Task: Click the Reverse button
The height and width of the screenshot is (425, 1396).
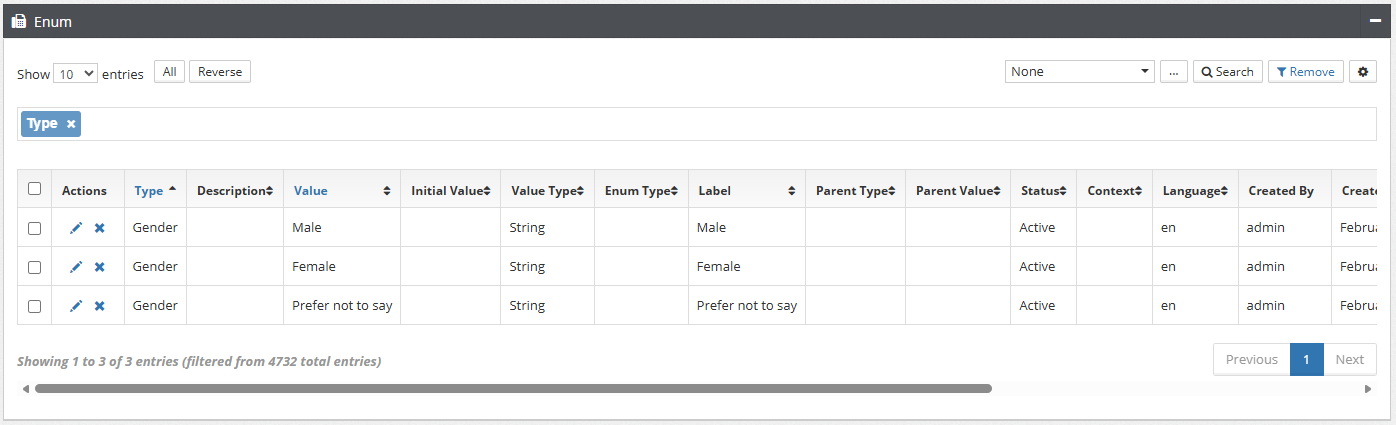Action: (220, 72)
